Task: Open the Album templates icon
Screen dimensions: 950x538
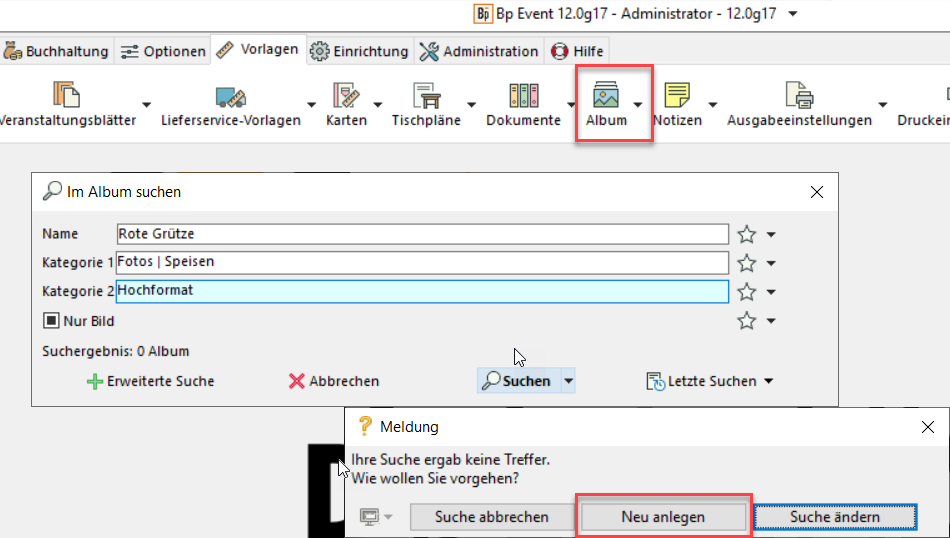Action: pyautogui.click(x=607, y=97)
